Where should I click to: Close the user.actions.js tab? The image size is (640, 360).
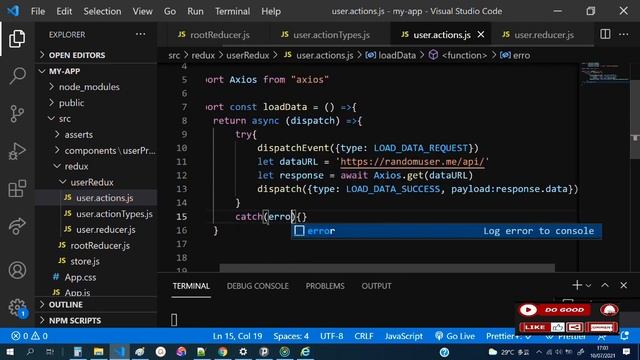tap(481, 35)
